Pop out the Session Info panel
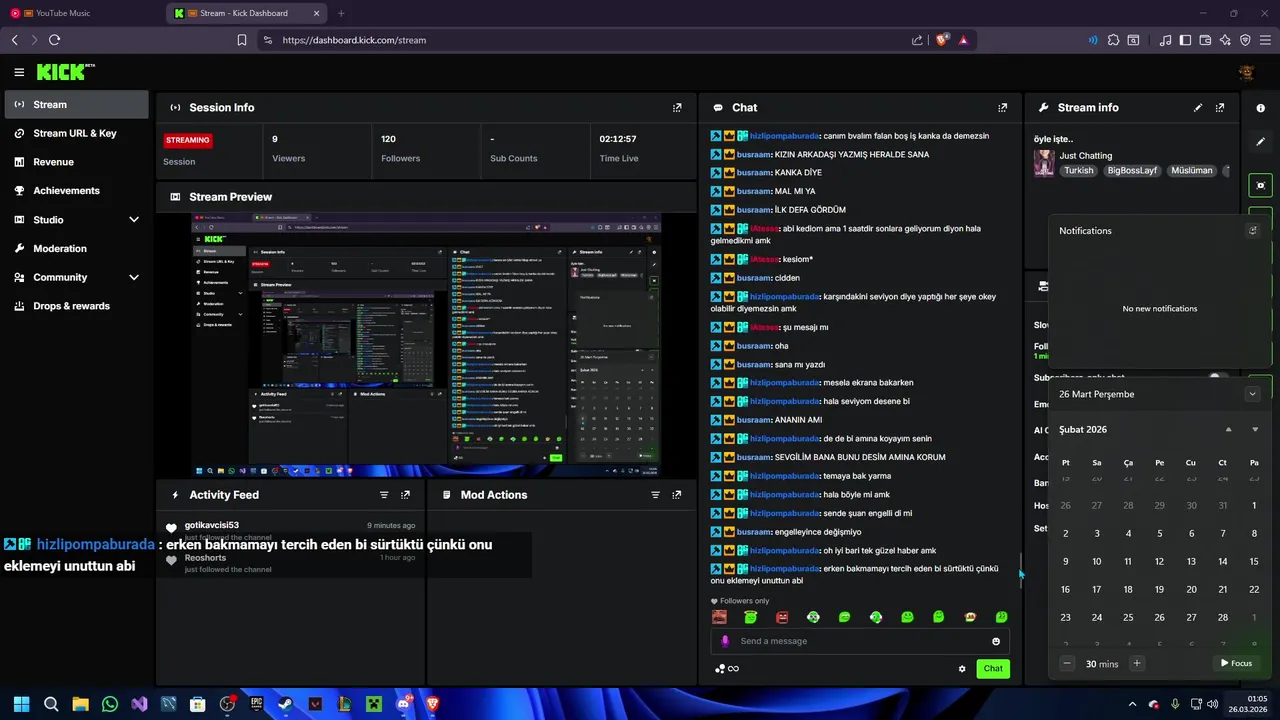1280x720 pixels. click(677, 108)
